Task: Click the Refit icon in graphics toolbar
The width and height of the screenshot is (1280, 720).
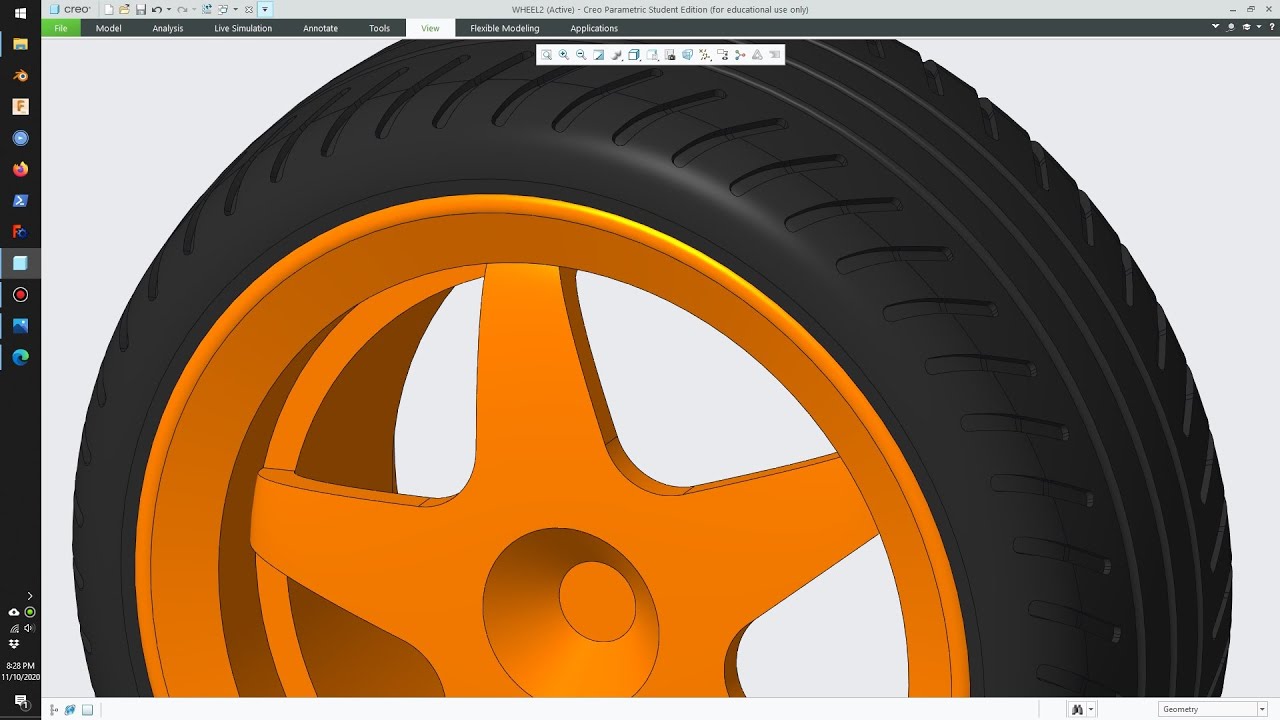Action: (x=546, y=55)
